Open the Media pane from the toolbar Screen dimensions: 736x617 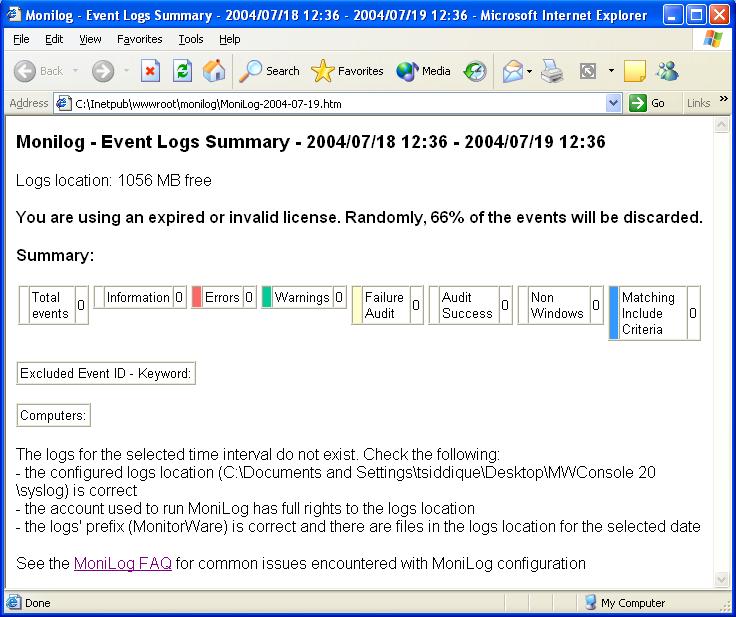(423, 71)
